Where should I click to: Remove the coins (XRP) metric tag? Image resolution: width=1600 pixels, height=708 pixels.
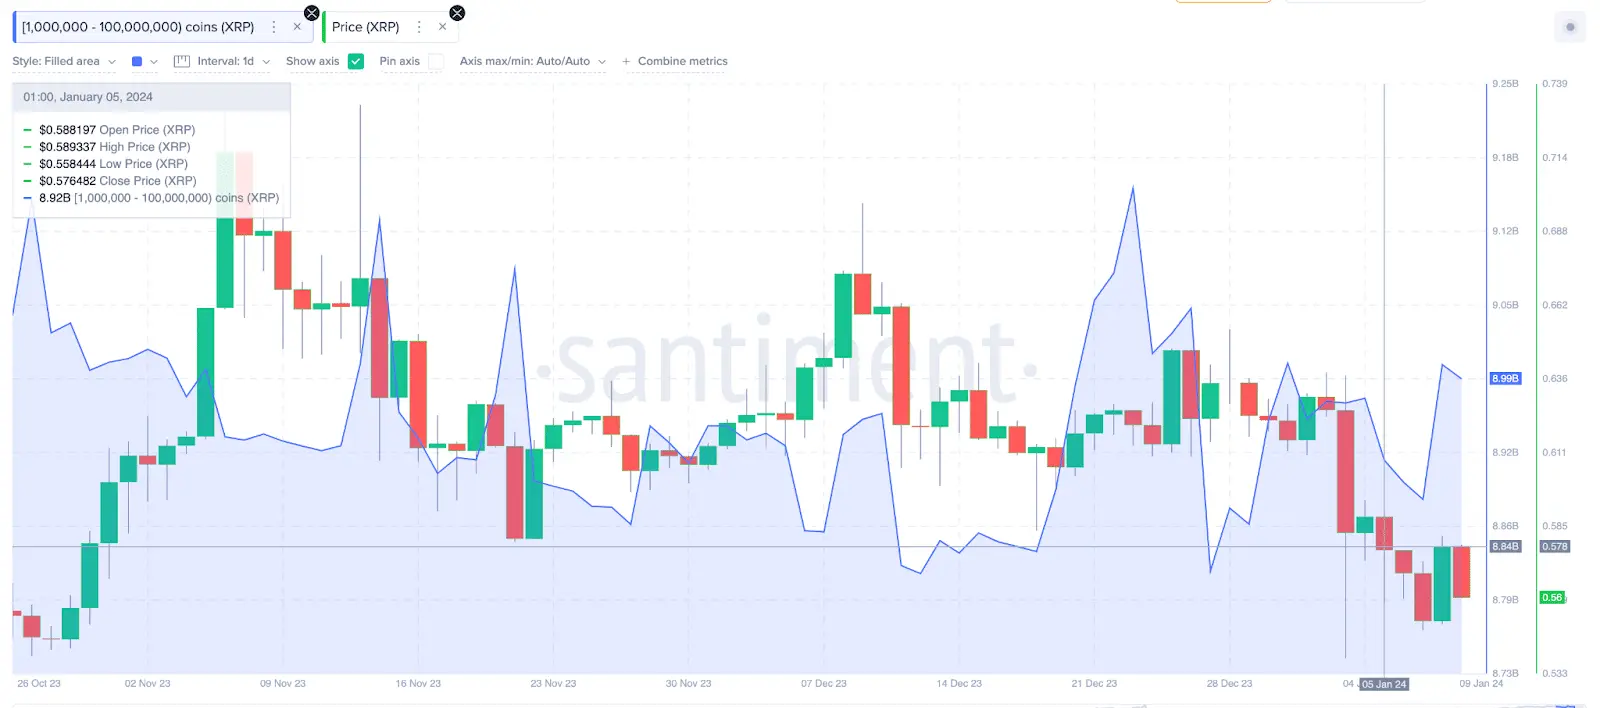click(x=297, y=27)
